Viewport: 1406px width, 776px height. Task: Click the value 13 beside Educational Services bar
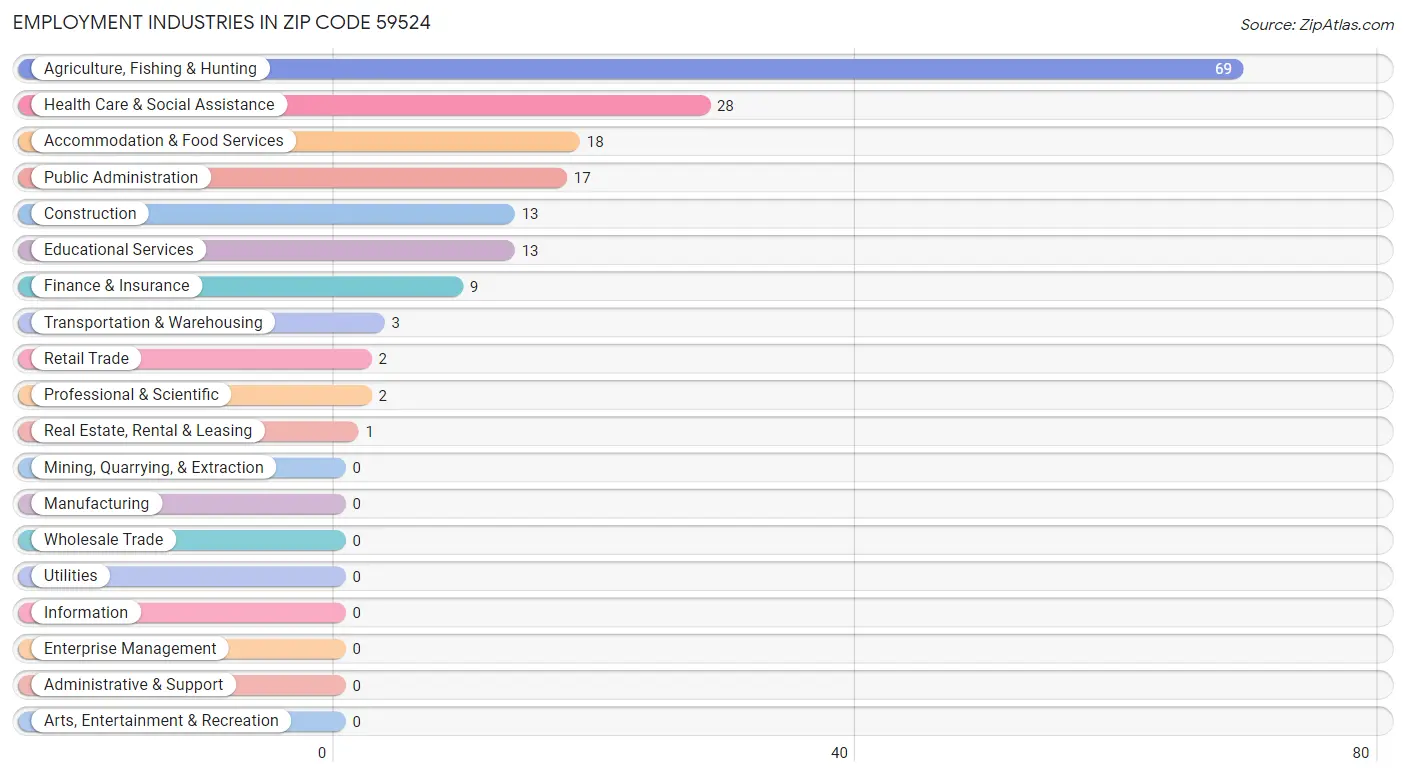530,251
